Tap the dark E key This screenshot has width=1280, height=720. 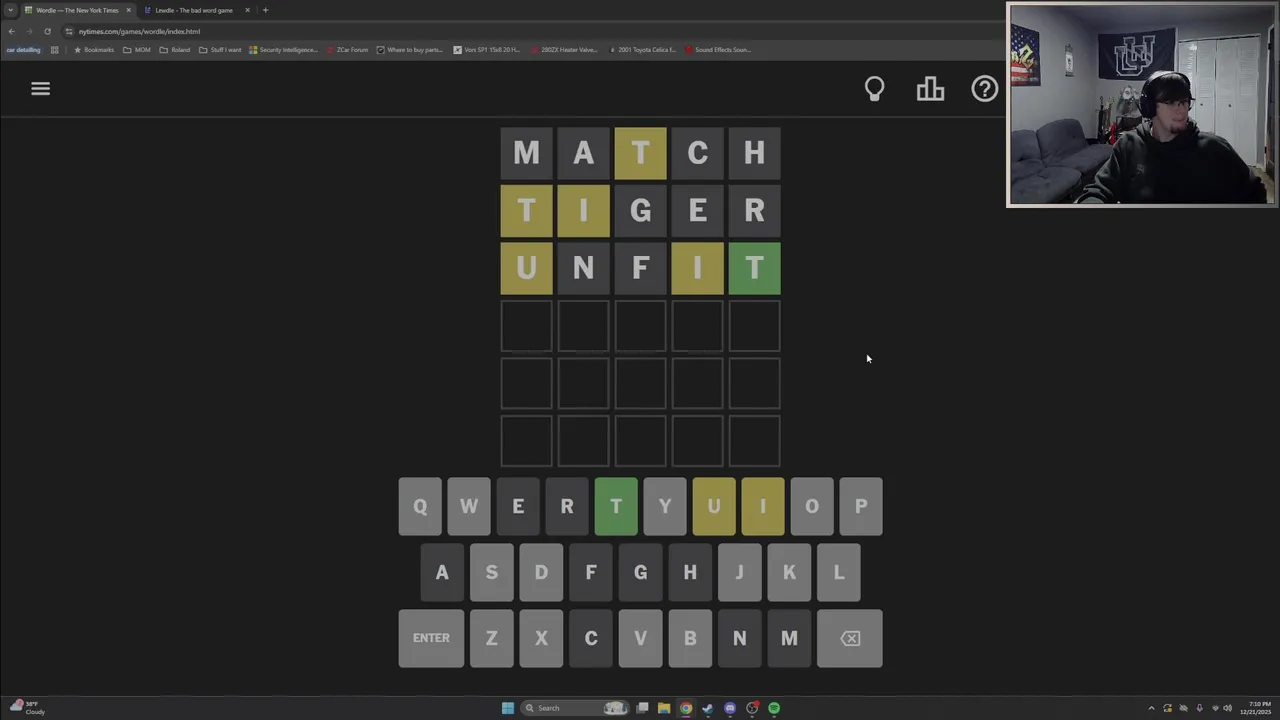tap(518, 506)
